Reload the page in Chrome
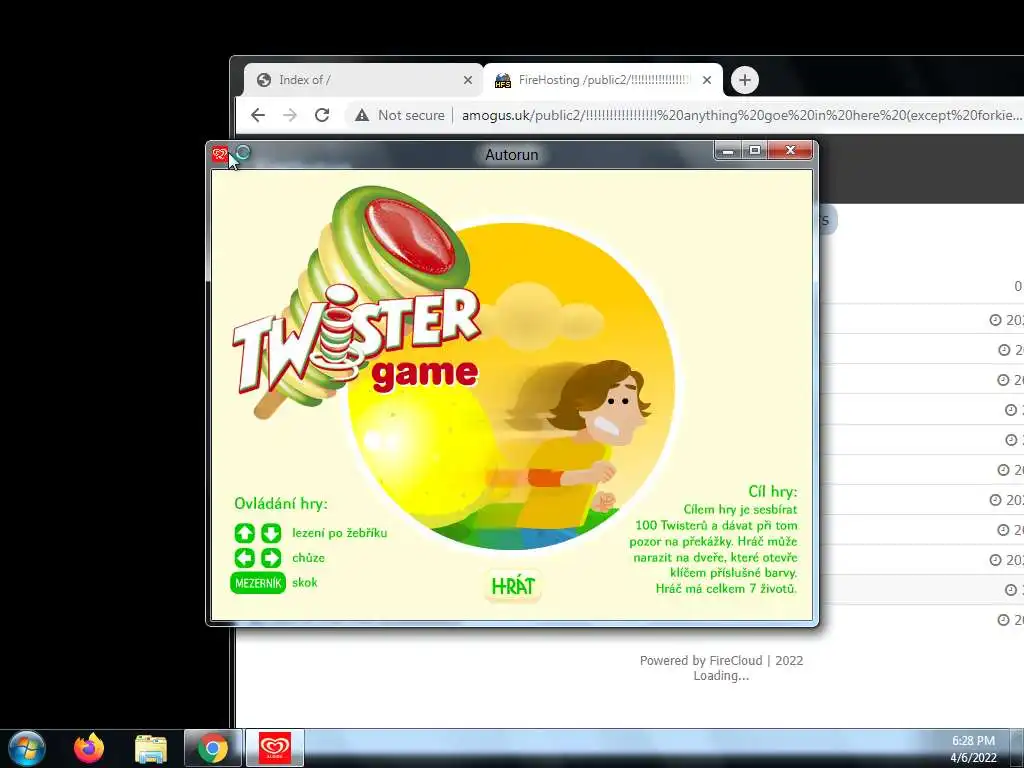Screen dimensions: 1024x768 (322, 115)
